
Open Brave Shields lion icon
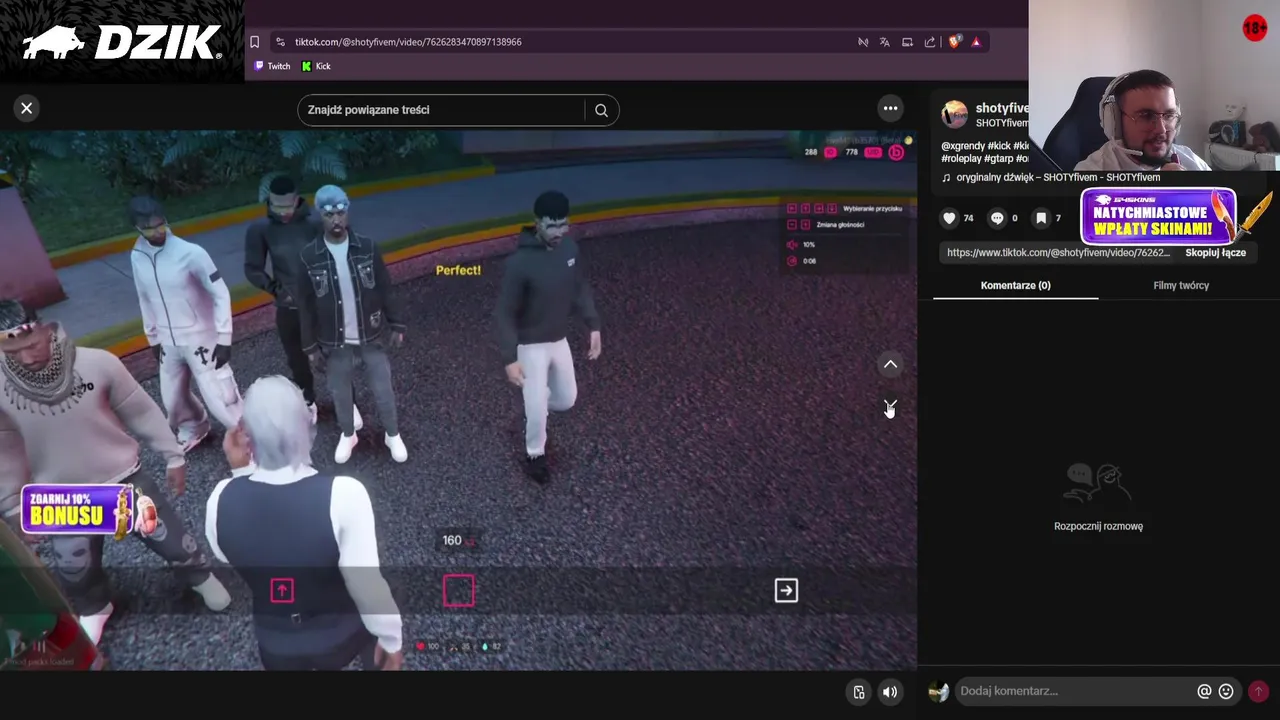954,42
